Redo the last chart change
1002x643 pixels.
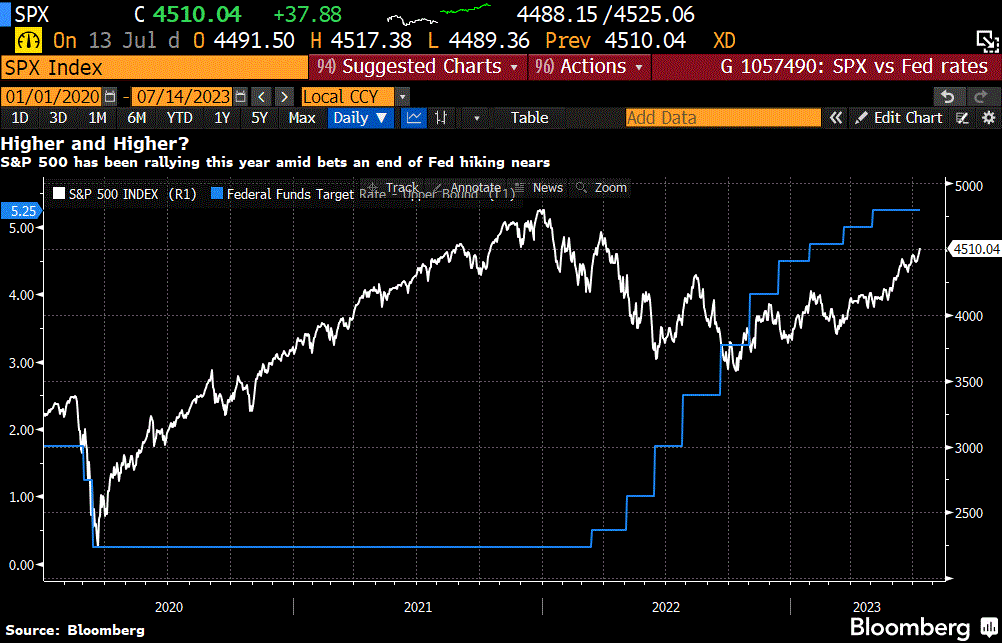982,97
